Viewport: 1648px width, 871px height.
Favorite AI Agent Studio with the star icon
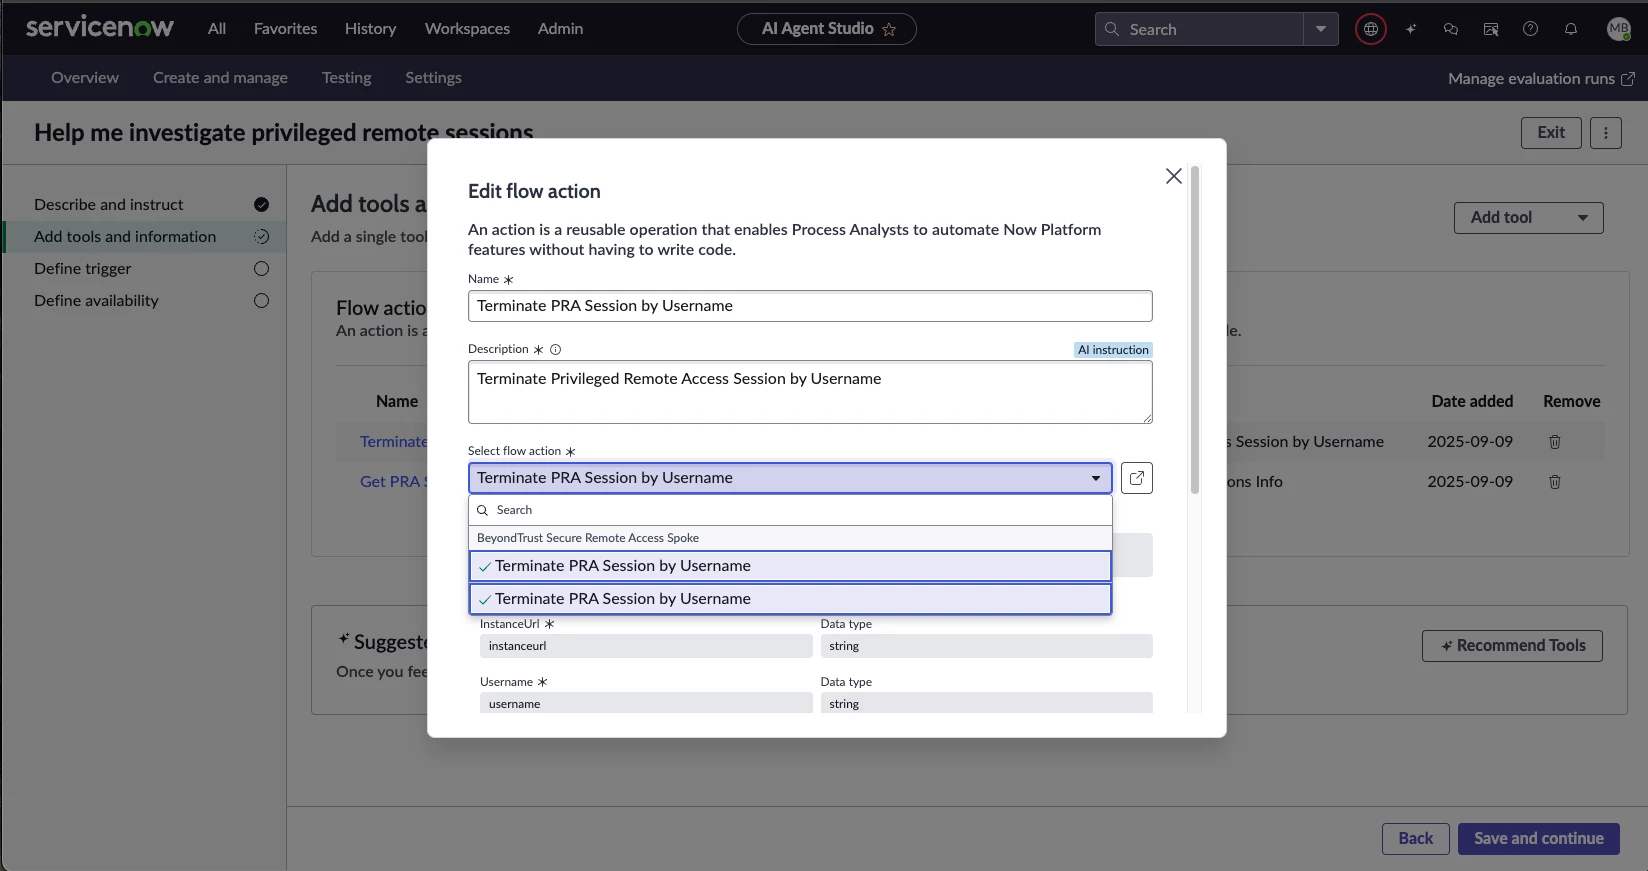pos(889,30)
